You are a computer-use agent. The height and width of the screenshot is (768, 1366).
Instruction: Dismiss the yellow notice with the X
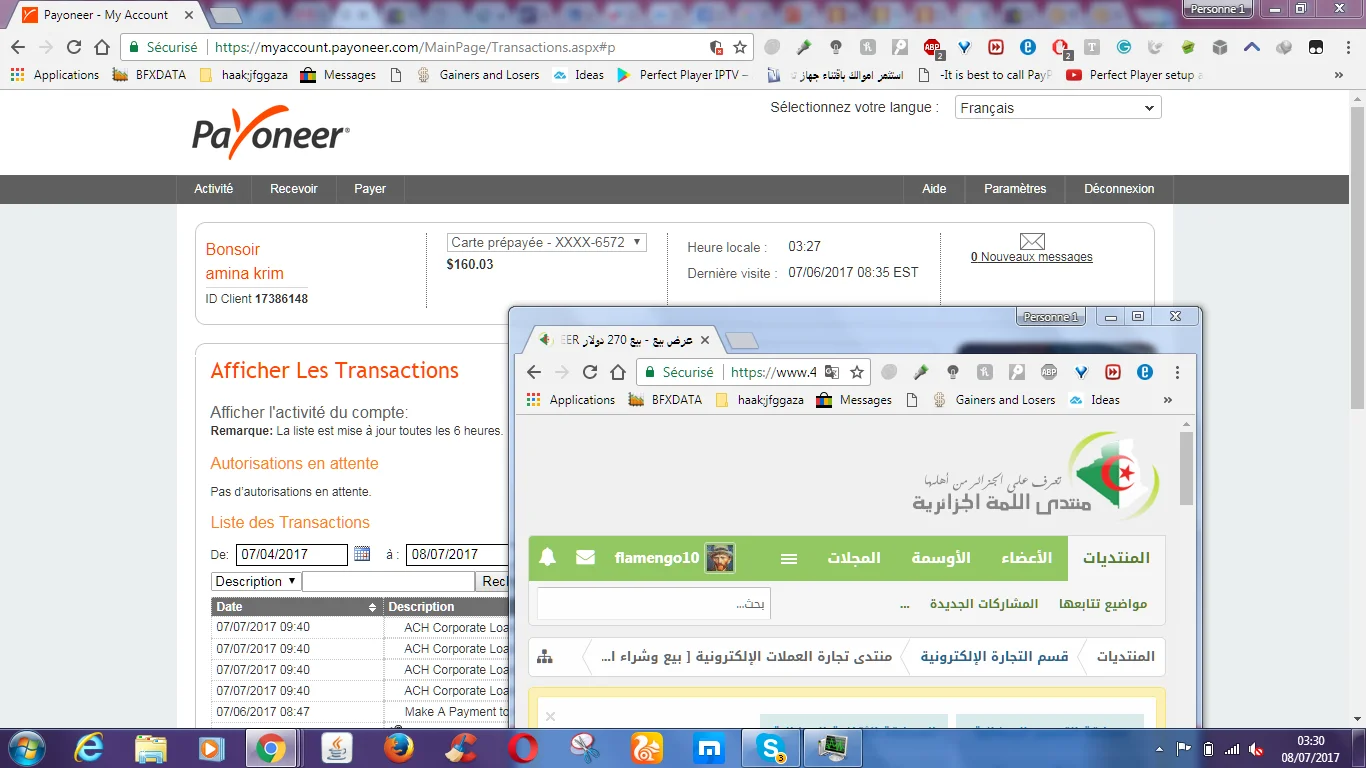click(550, 716)
